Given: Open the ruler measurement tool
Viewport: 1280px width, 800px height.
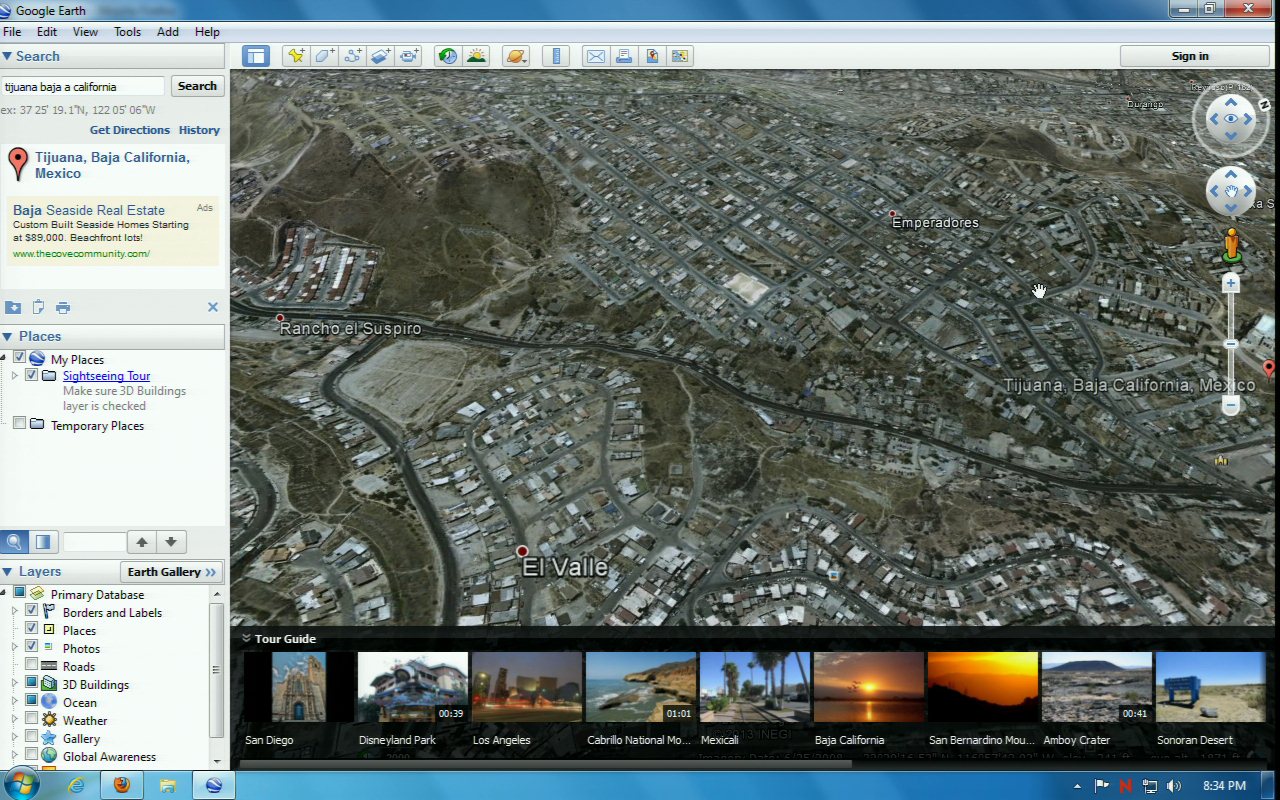Looking at the screenshot, I should tap(558, 56).
